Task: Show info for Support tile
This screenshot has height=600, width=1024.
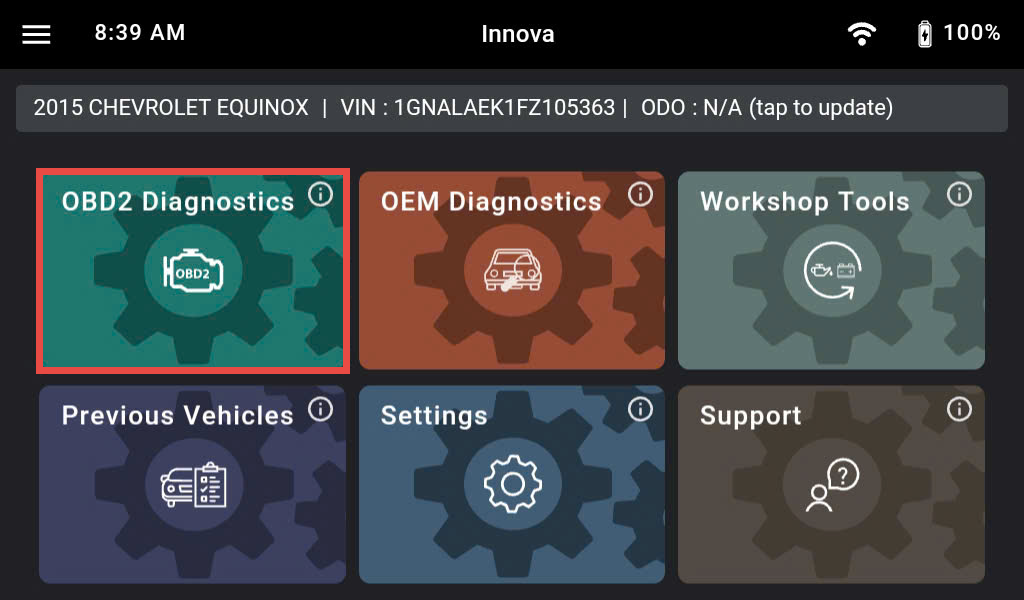Action: click(959, 409)
